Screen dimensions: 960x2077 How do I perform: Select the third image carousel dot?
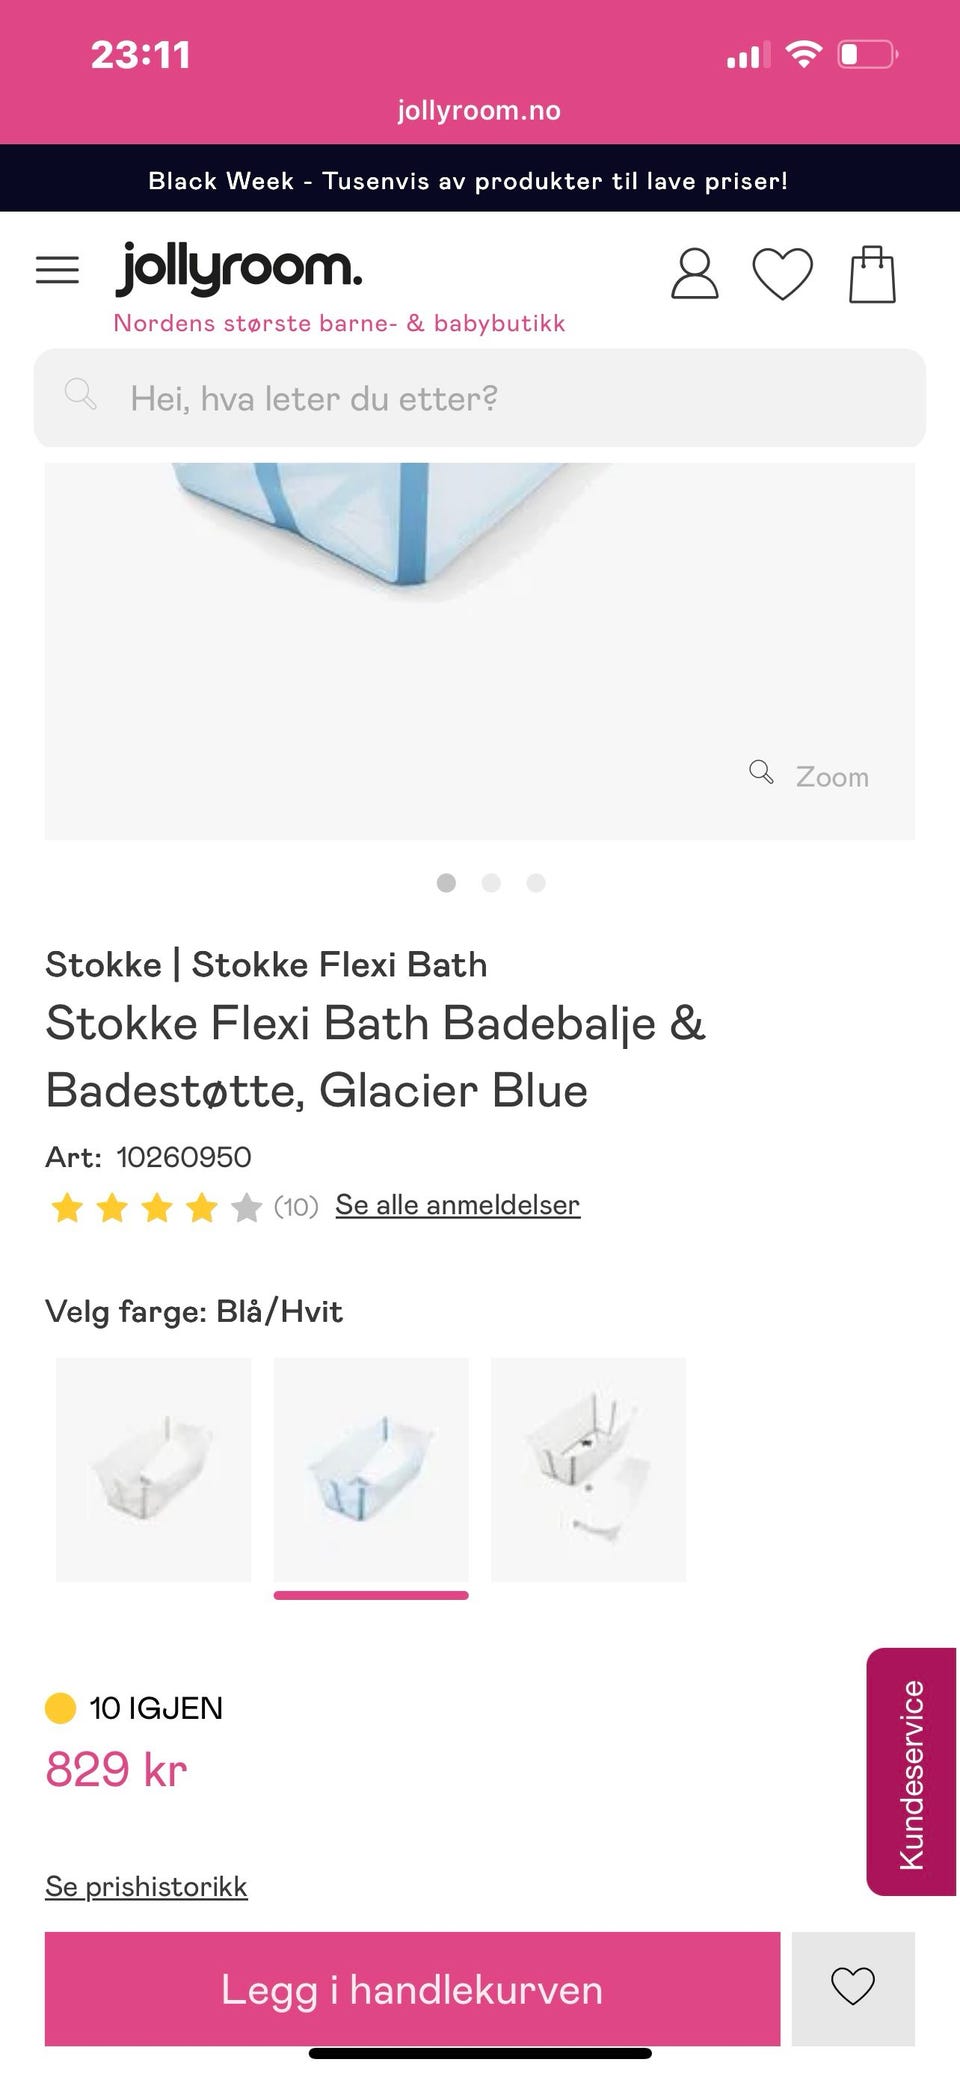click(x=536, y=882)
